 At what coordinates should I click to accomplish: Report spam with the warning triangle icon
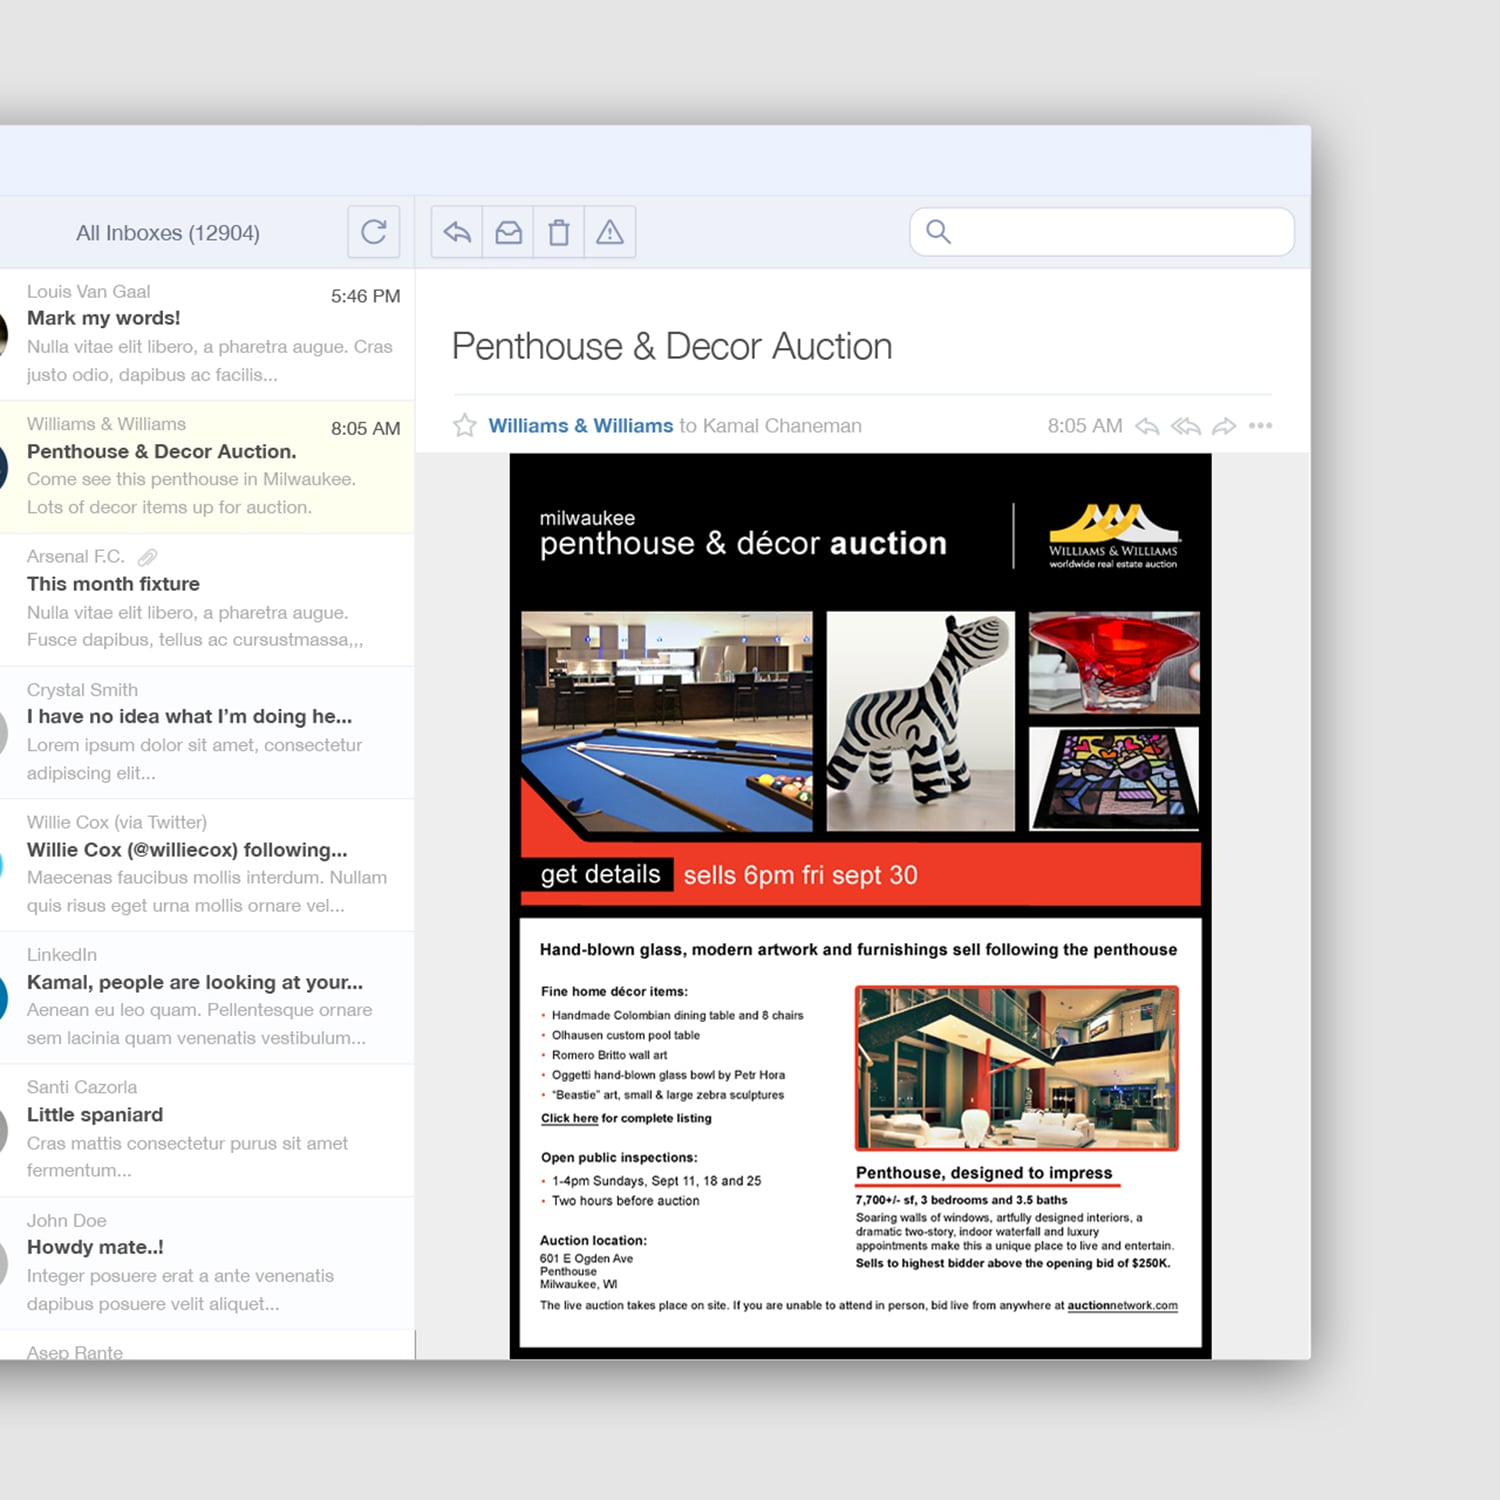click(x=610, y=232)
